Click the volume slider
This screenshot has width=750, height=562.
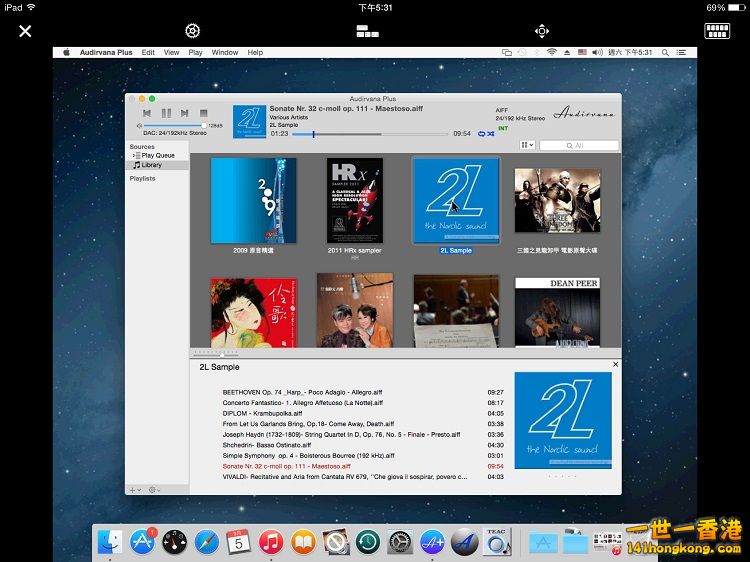pos(175,125)
